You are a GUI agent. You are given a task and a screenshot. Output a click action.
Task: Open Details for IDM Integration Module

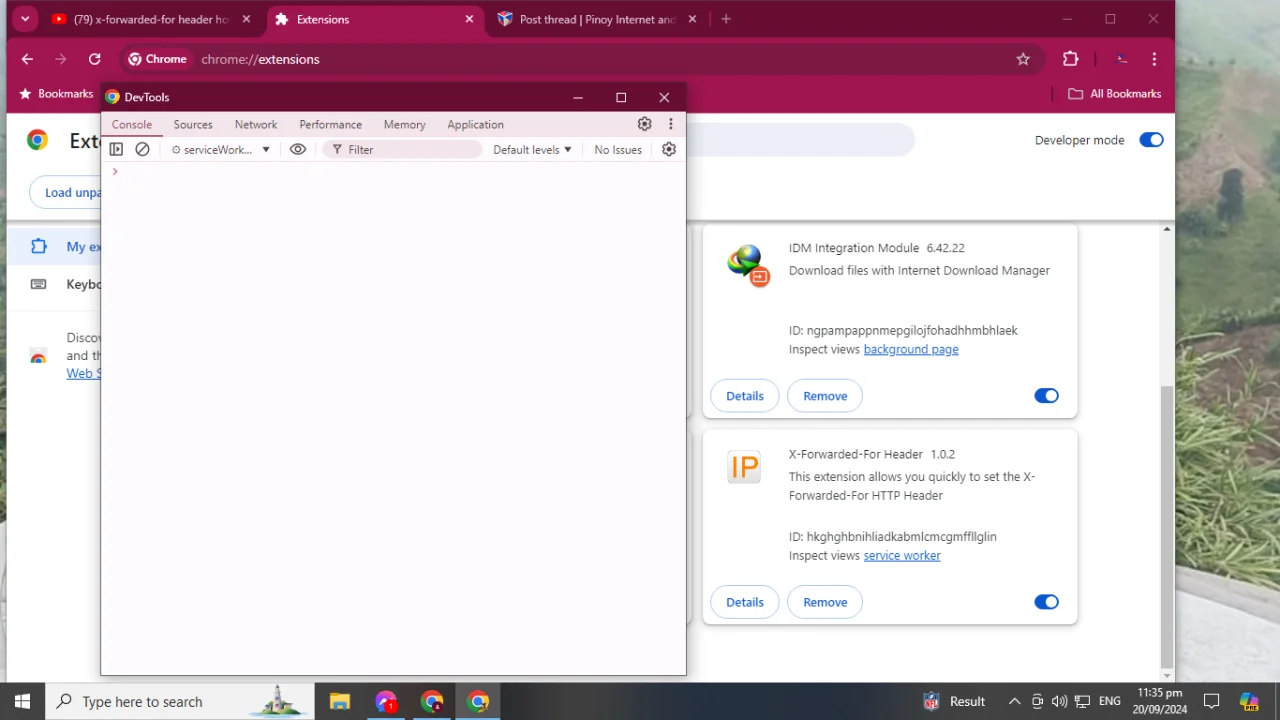click(745, 396)
